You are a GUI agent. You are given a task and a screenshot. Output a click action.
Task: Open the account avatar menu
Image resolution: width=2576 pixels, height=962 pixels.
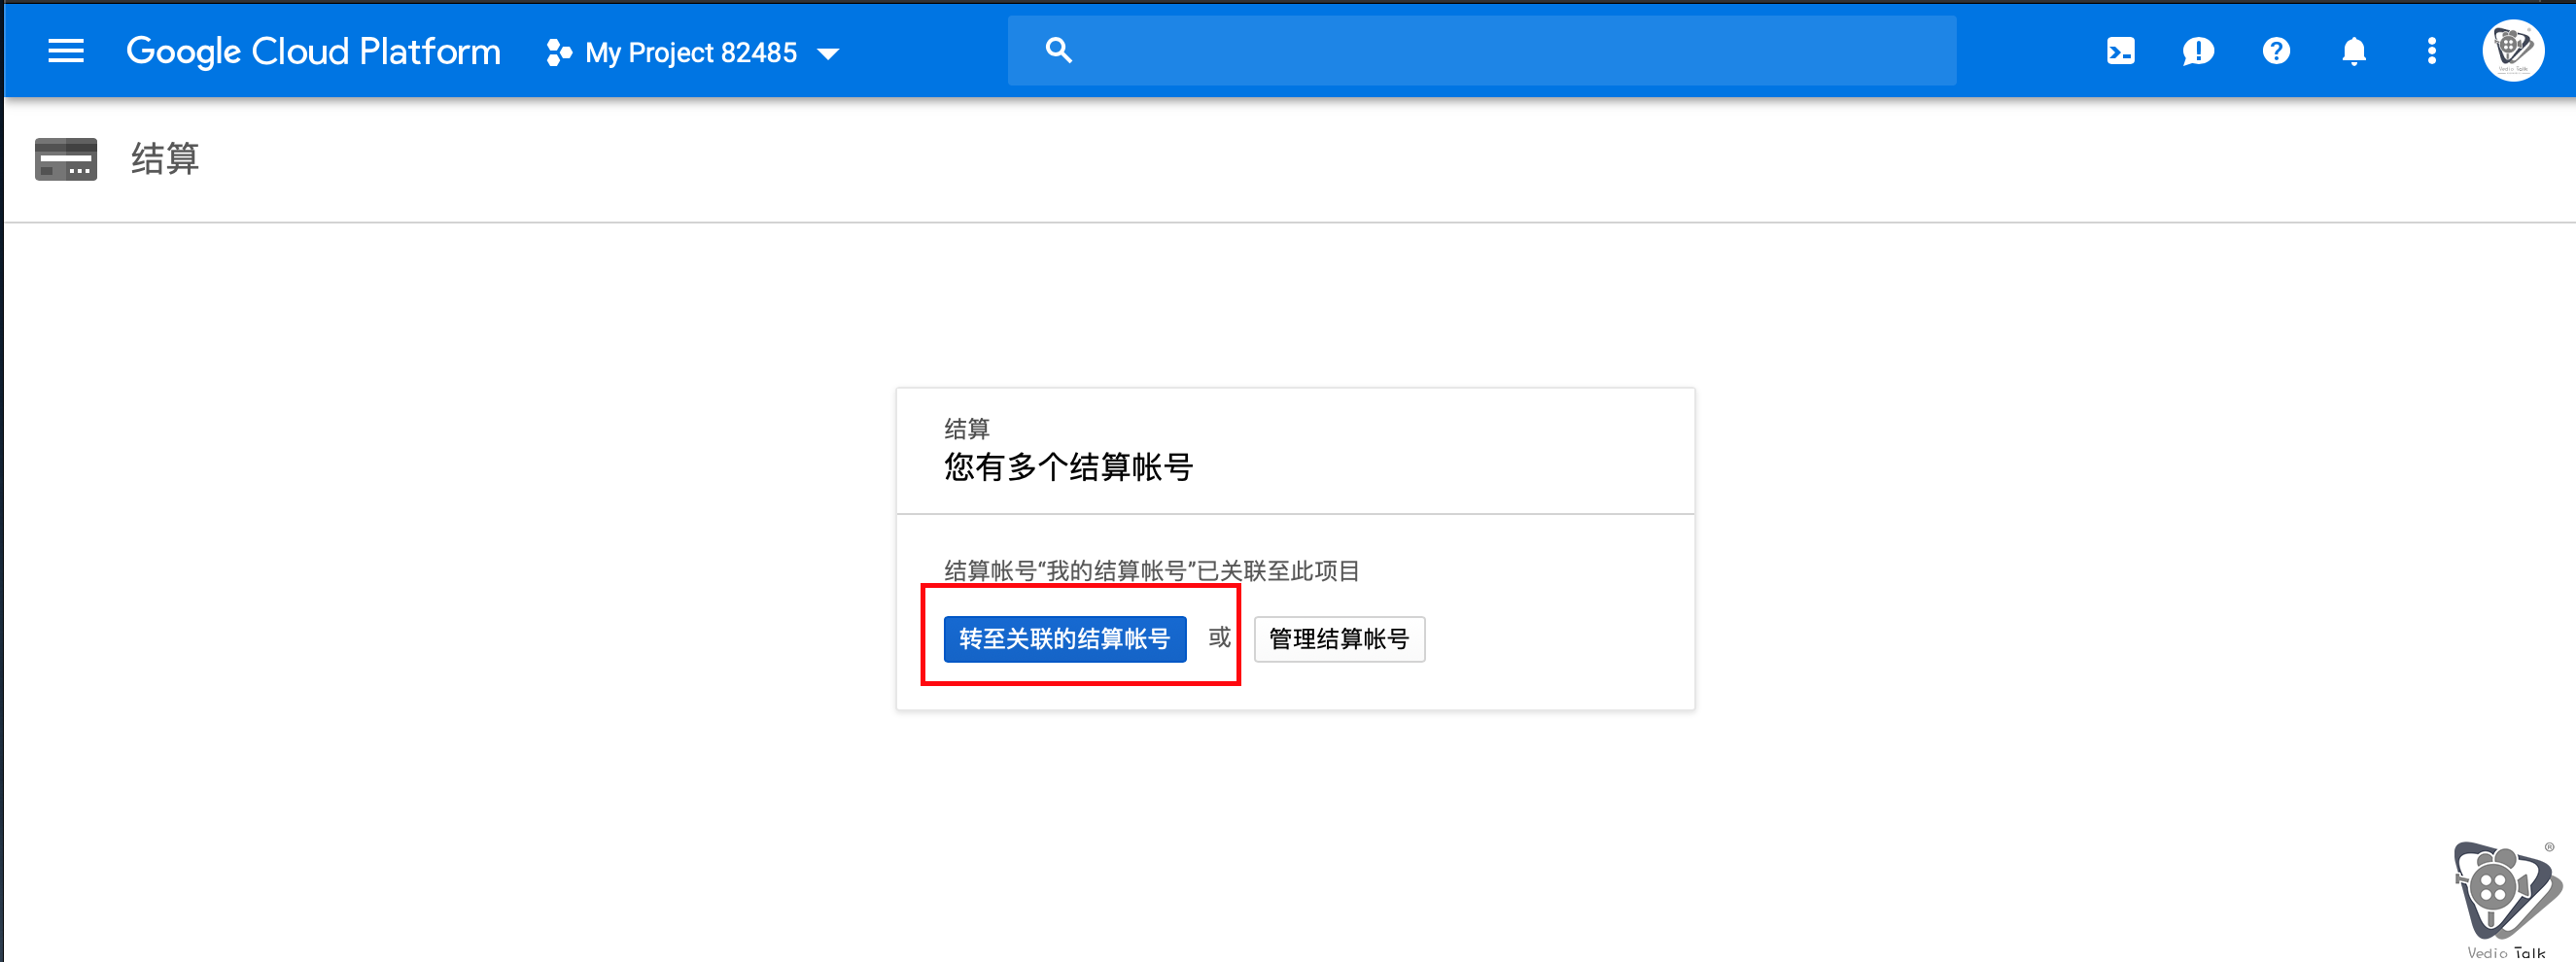click(x=2513, y=50)
